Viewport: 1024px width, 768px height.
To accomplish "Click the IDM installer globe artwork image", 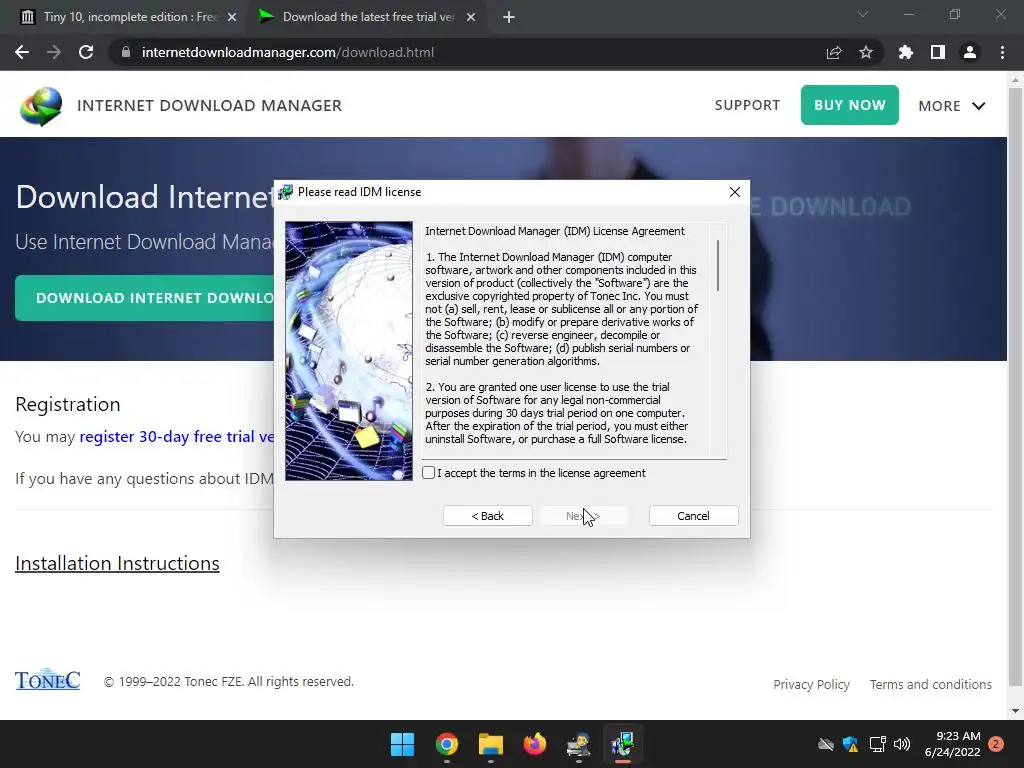I will (349, 351).
